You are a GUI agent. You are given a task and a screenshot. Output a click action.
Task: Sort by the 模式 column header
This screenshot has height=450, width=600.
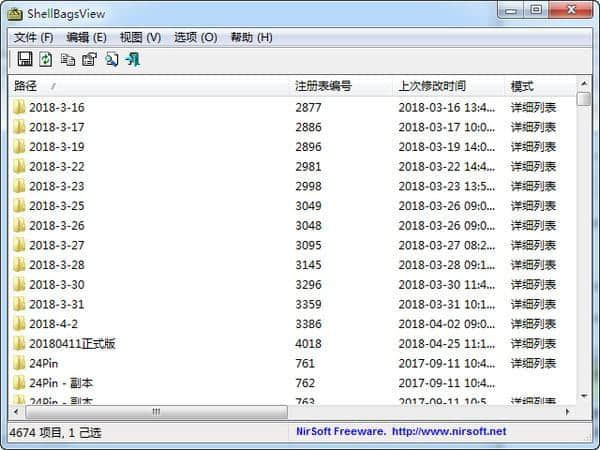tap(540, 86)
